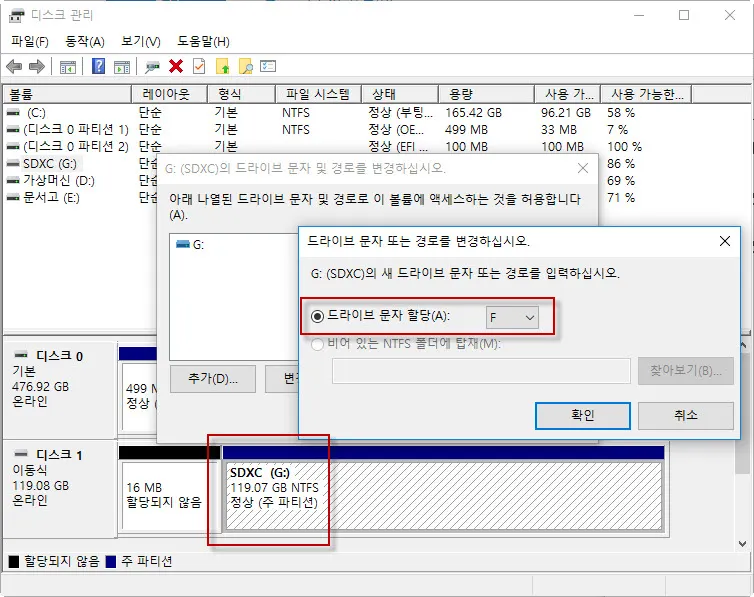
Task: Select 드라이브 문자 할당 radio button
Action: [317, 316]
